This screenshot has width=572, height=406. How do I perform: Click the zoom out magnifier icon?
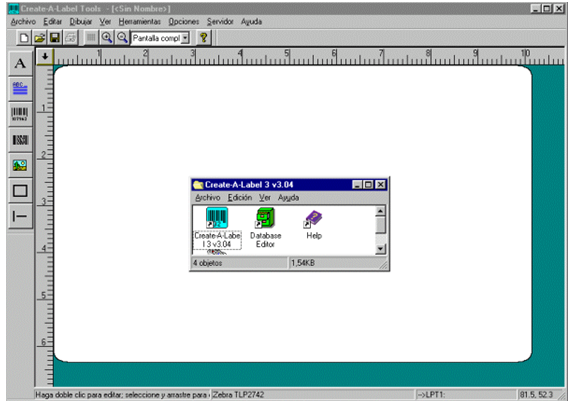pyautogui.click(x=122, y=38)
